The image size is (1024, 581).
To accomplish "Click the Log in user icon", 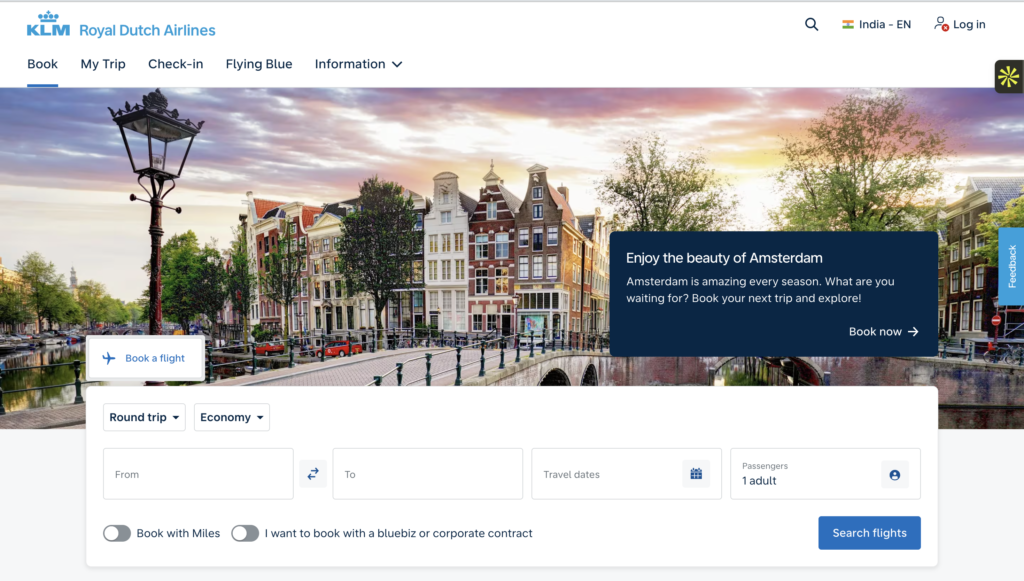I will (941, 24).
